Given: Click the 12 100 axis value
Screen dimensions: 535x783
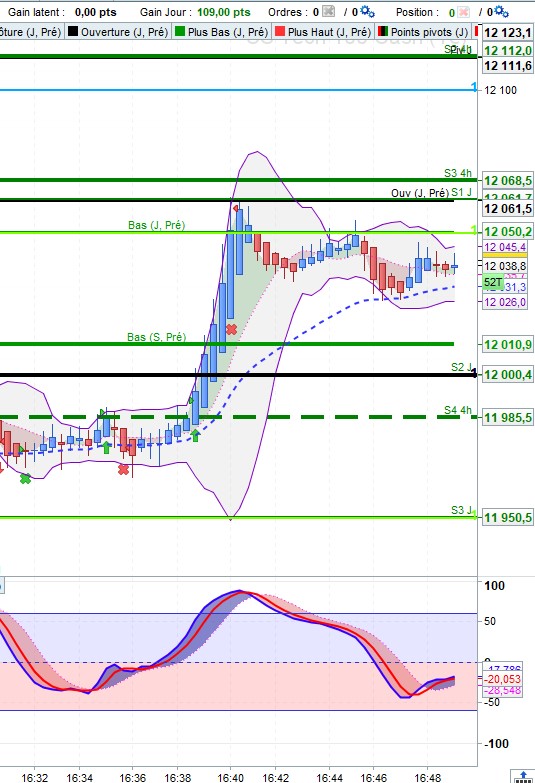Looking at the screenshot, I should pos(501,90).
